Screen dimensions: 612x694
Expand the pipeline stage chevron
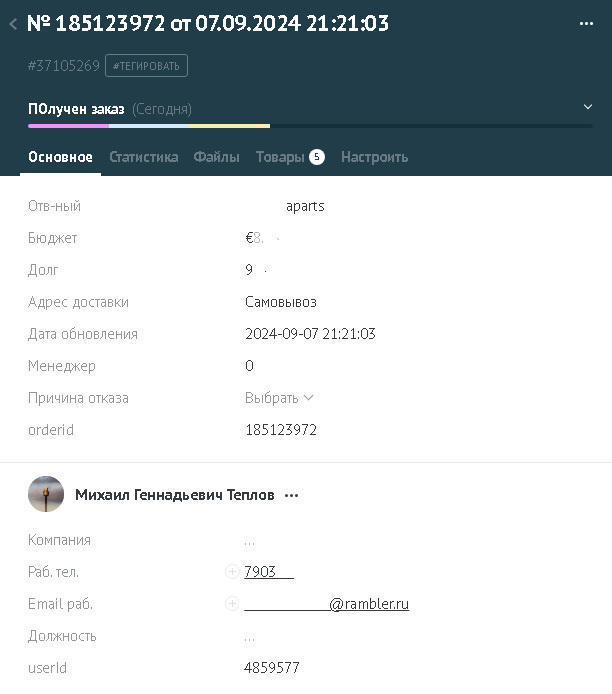(x=588, y=107)
